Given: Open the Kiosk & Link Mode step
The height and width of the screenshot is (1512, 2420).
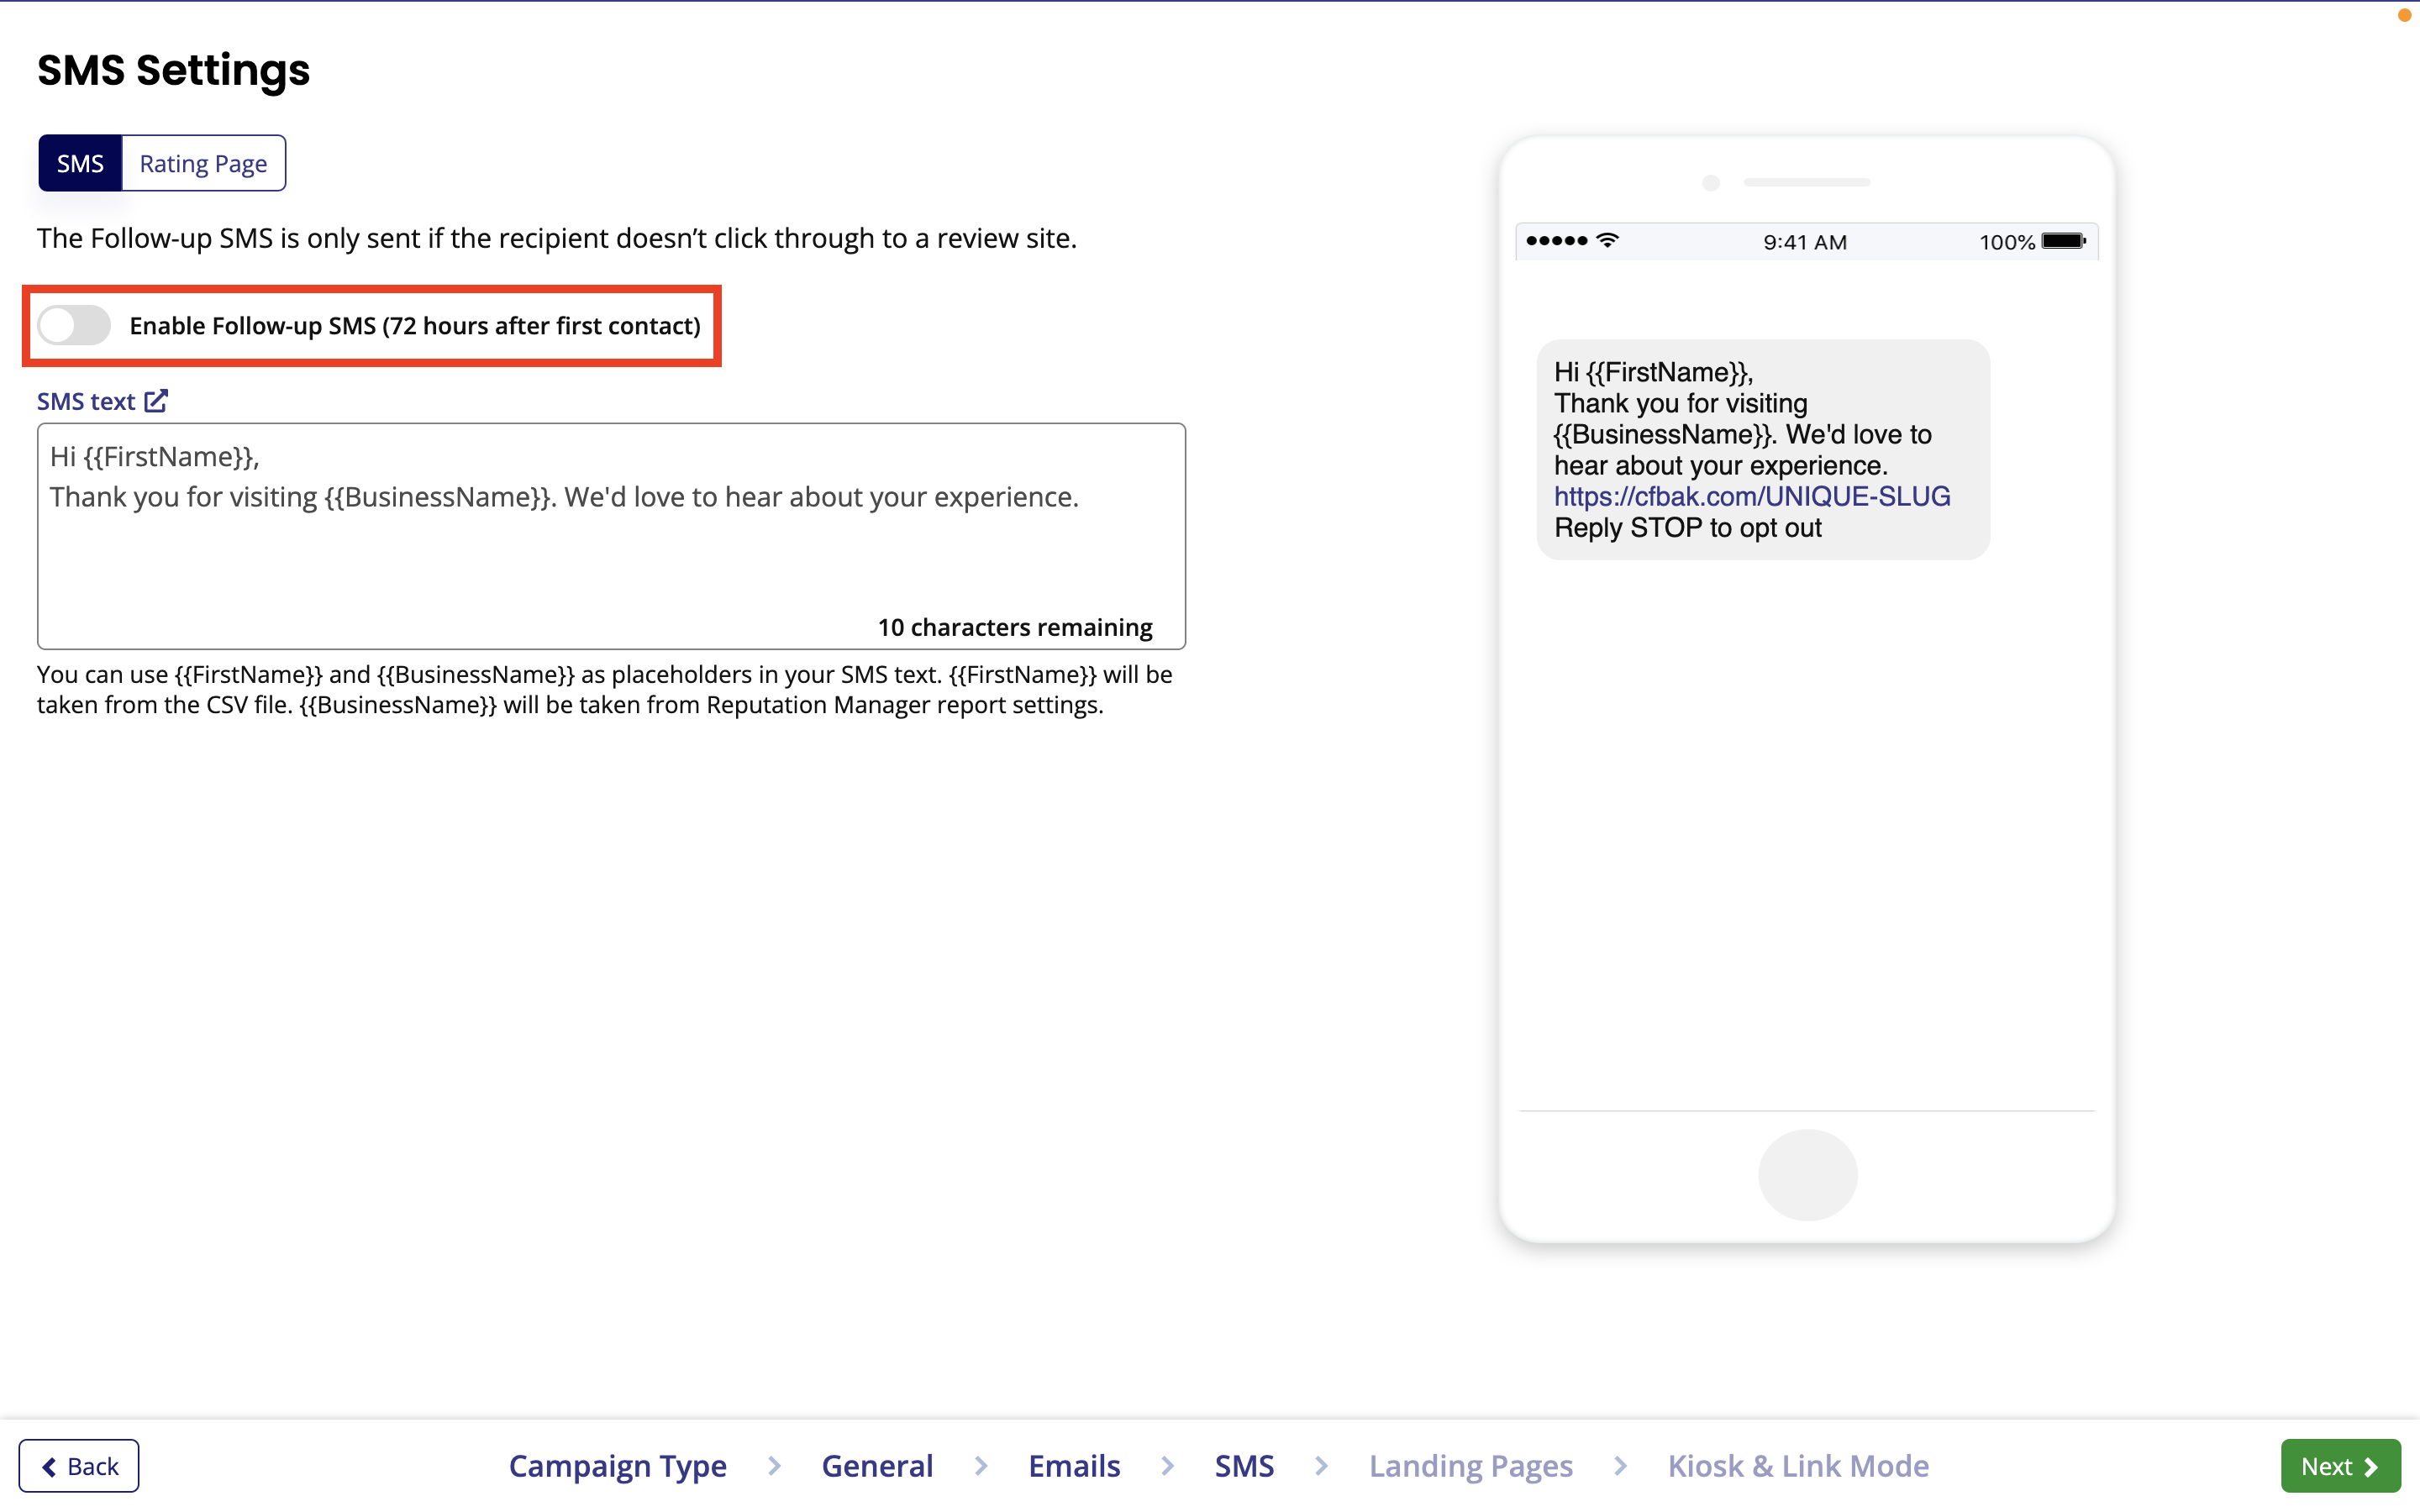Looking at the screenshot, I should coord(1798,1466).
